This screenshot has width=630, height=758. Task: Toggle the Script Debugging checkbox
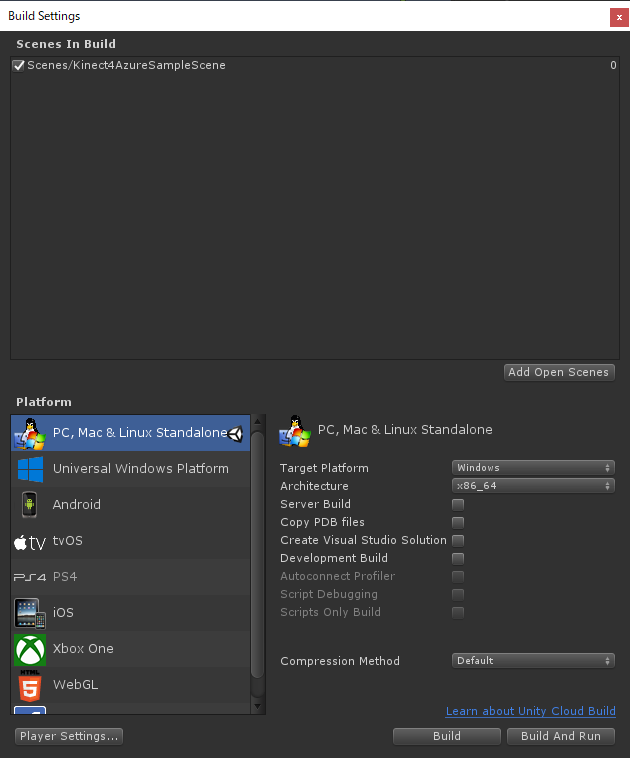coord(458,595)
